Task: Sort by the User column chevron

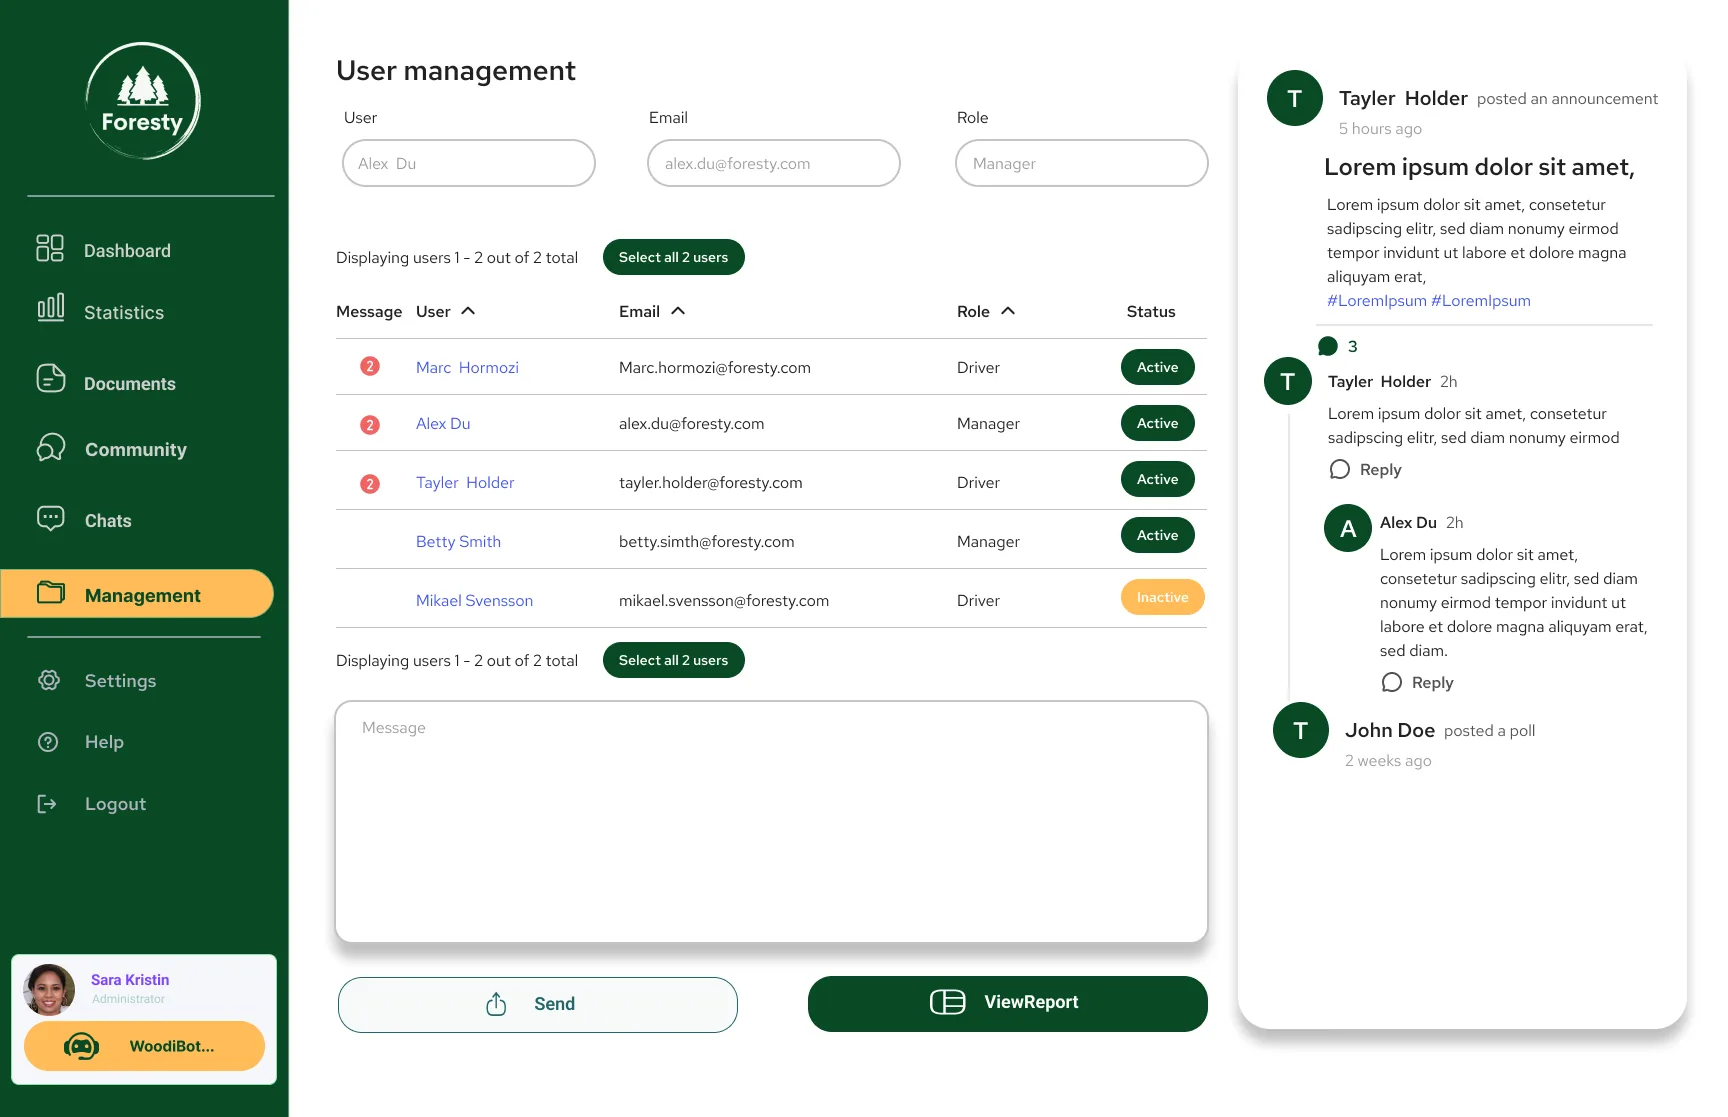Action: coord(468,311)
